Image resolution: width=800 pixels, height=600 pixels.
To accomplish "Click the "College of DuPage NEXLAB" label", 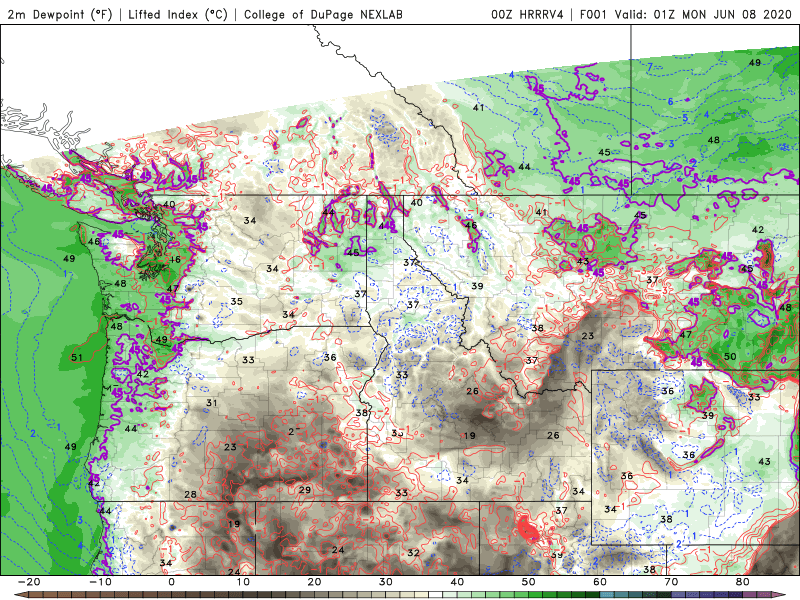I will 323,14.
